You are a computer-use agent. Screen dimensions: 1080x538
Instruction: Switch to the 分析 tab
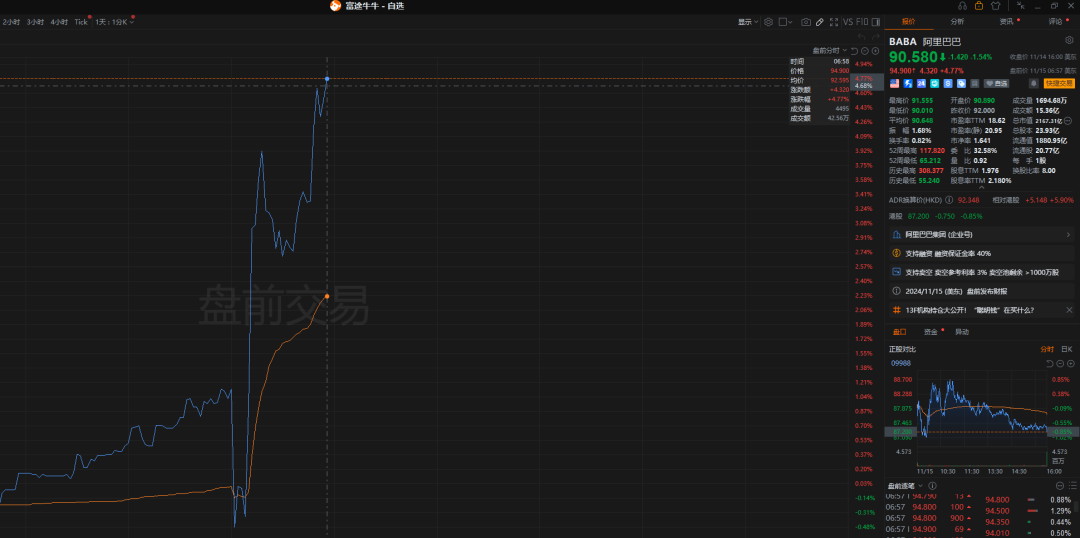click(957, 21)
